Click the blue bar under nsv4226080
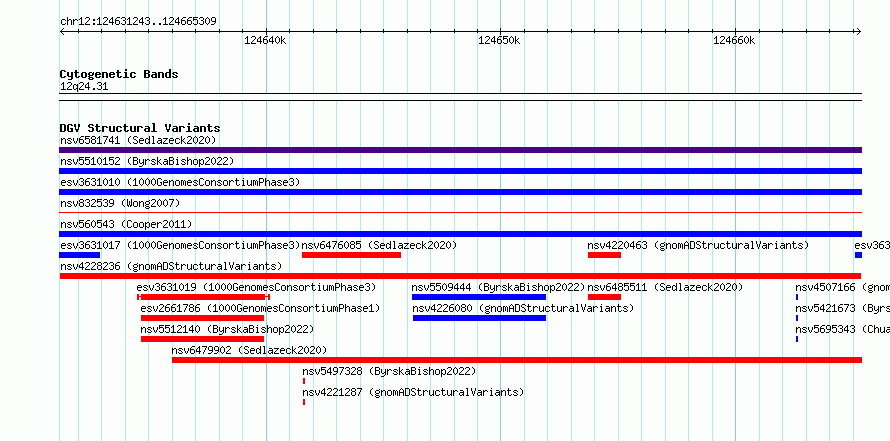Image resolution: width=890 pixels, height=441 pixels. [x=479, y=318]
